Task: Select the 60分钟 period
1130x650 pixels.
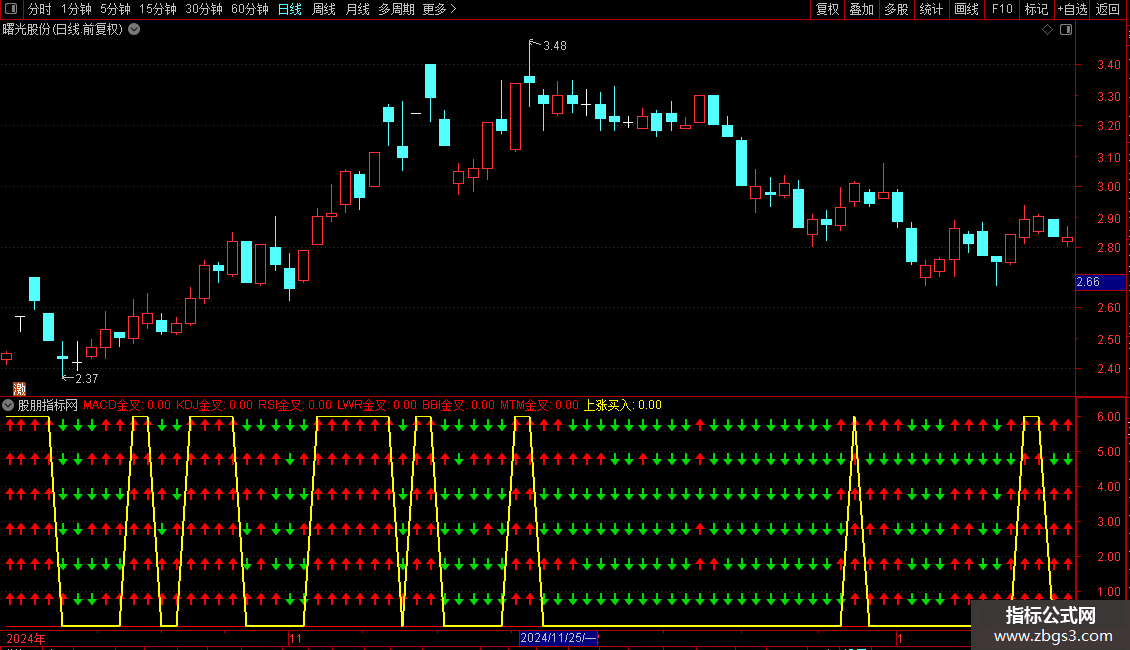Action: 250,9
